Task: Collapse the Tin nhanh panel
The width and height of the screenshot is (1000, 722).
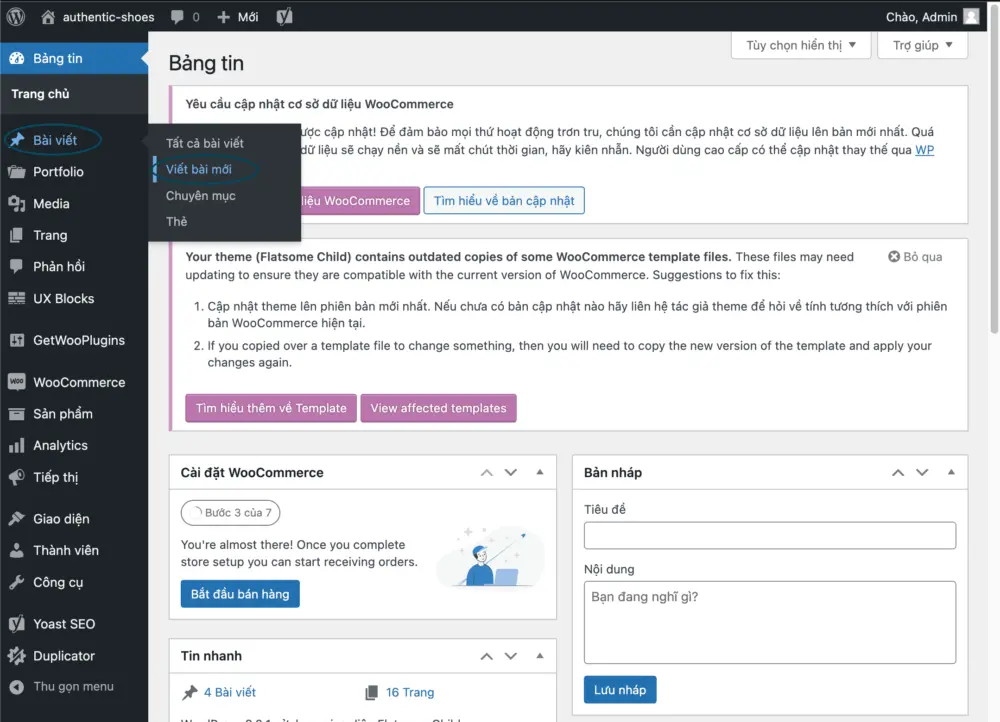Action: [x=540, y=656]
